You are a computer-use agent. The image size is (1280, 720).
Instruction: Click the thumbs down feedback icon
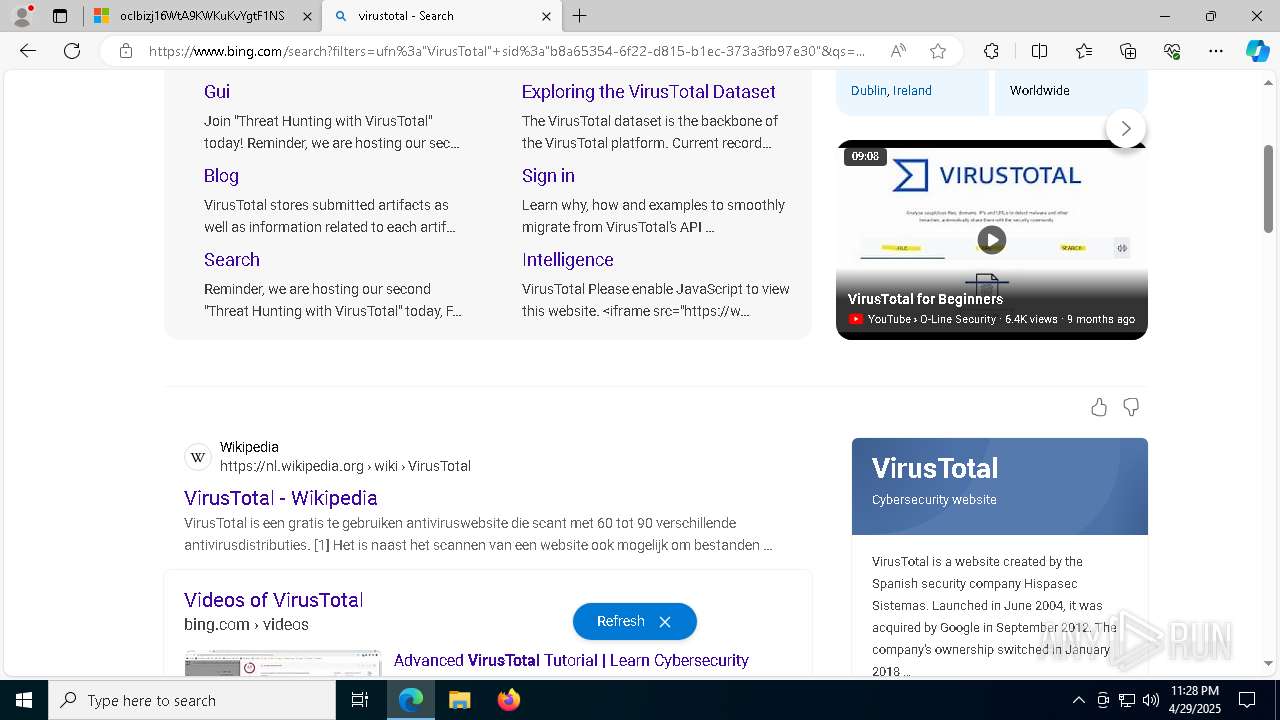[1131, 407]
